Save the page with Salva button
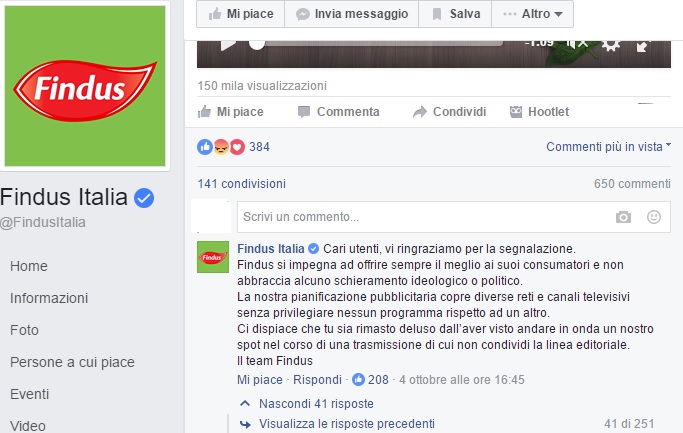The image size is (683, 433). 455,14
